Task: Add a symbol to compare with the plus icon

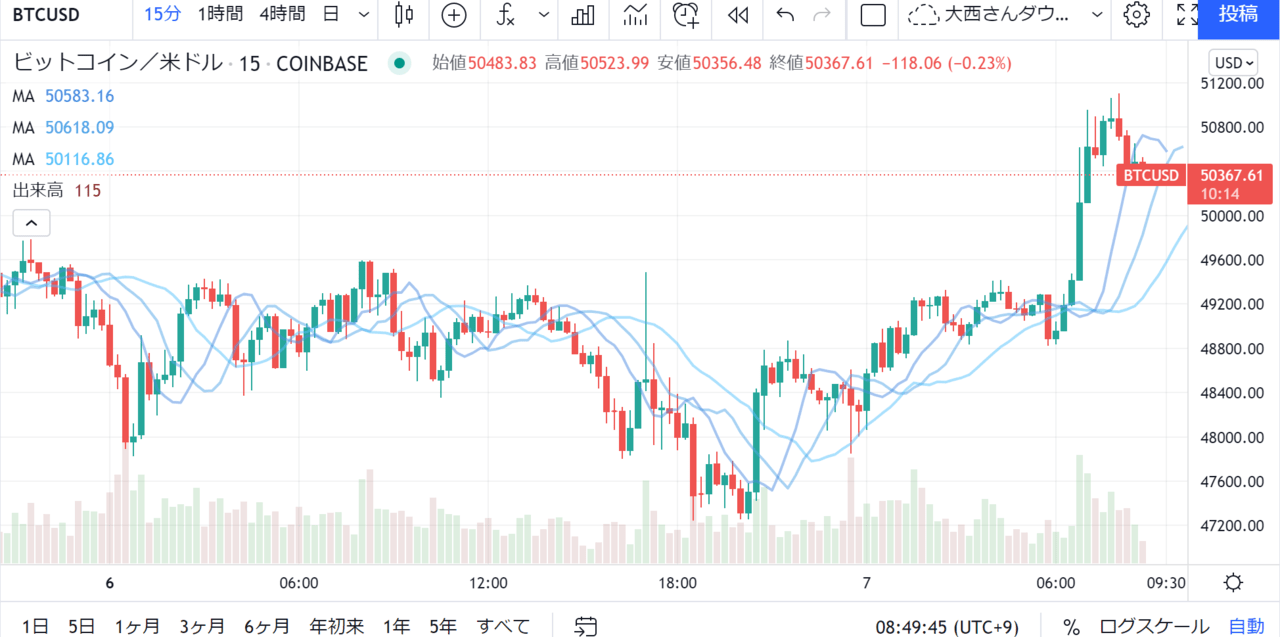Action: pyautogui.click(x=454, y=15)
